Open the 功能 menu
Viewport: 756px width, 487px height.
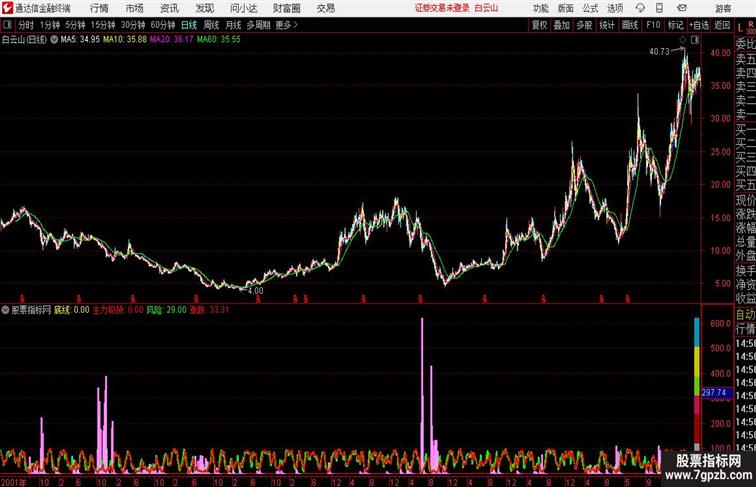pos(540,8)
